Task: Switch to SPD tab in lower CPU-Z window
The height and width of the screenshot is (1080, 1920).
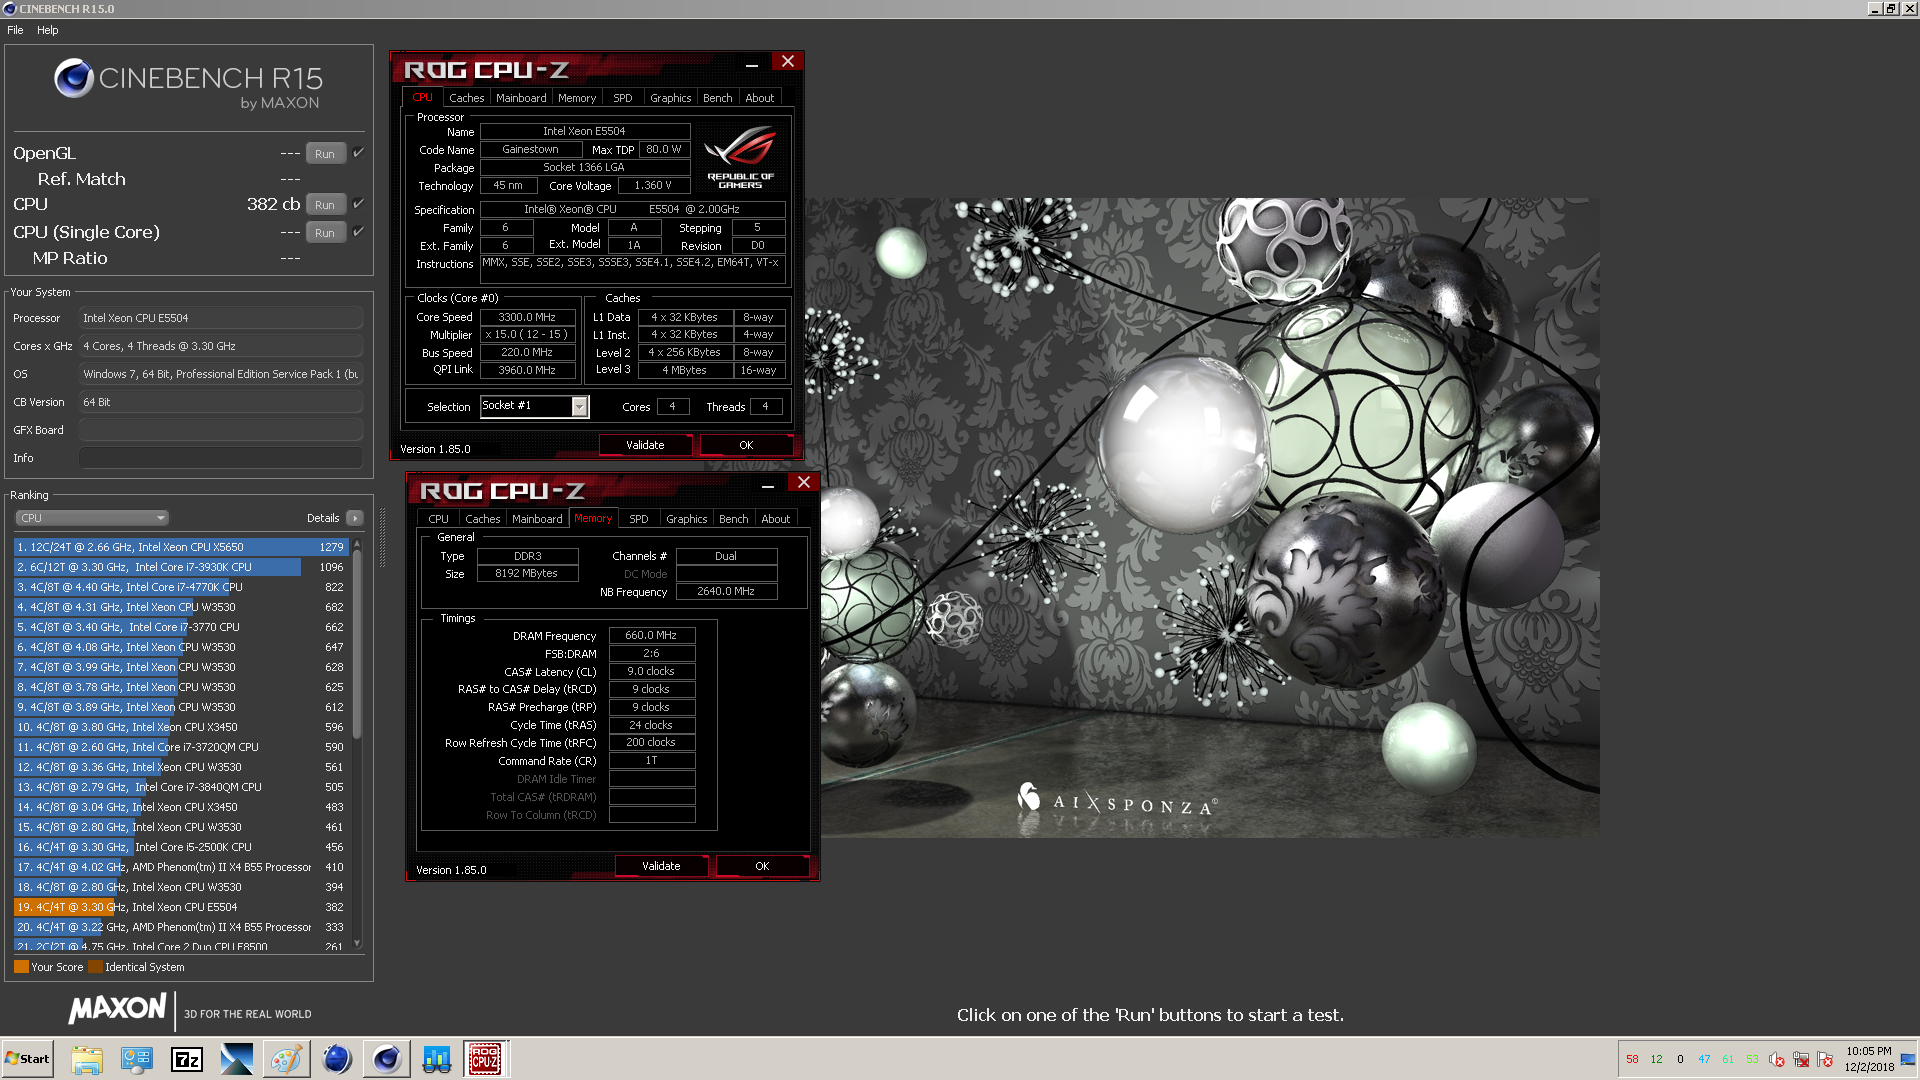Action: click(639, 519)
